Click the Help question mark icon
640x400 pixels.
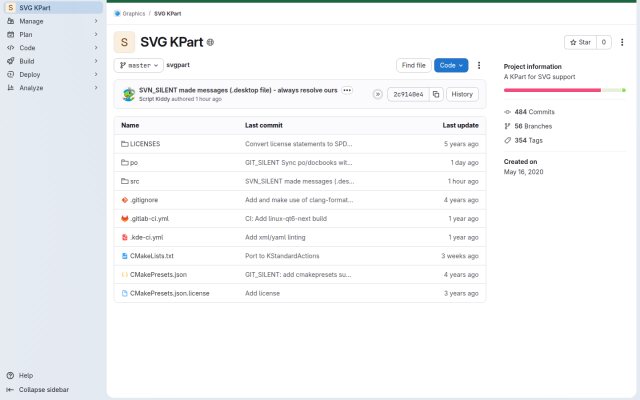click(x=11, y=376)
